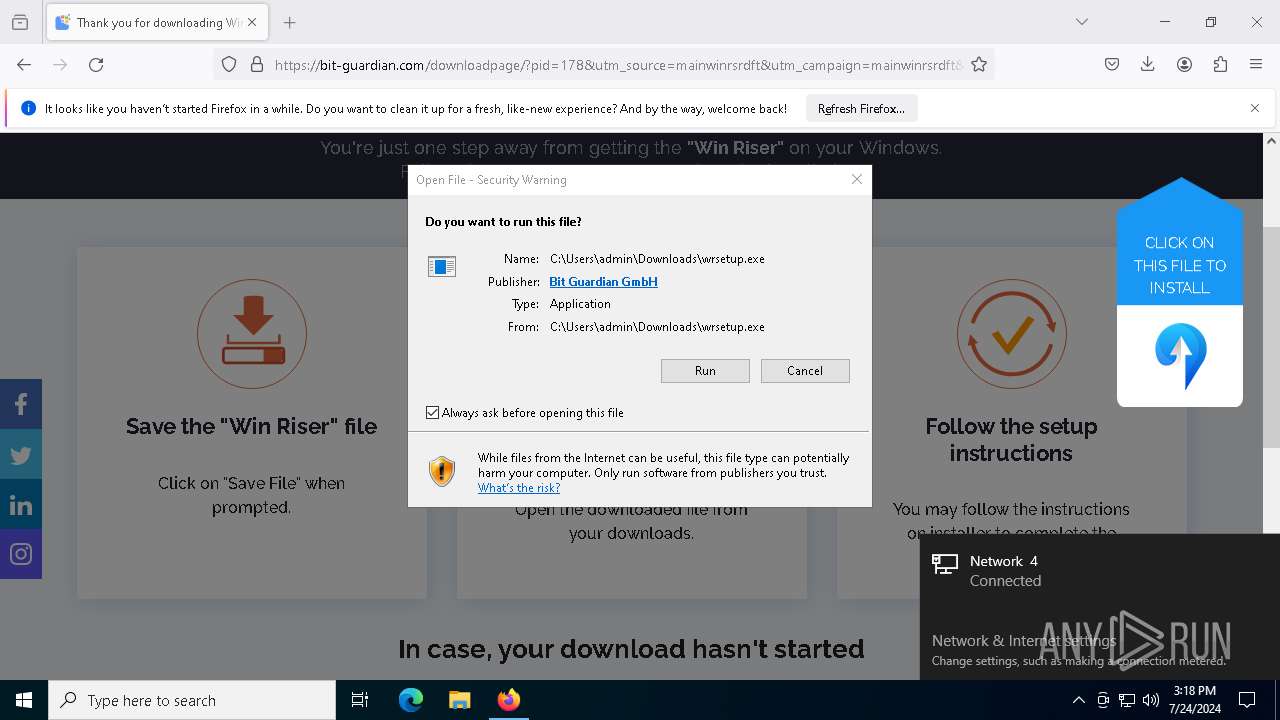
Task: Reload the page with refresh icon
Action: pos(96,64)
